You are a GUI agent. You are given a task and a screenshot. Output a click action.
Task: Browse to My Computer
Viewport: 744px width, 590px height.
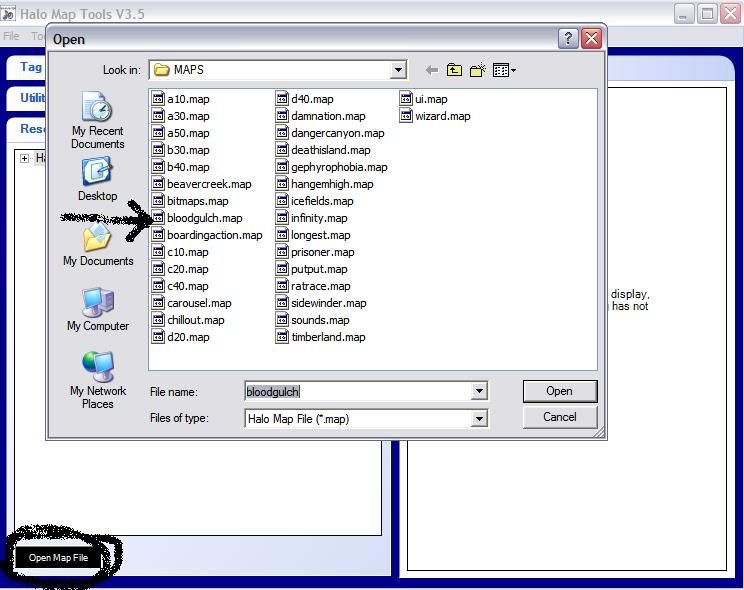click(x=98, y=310)
